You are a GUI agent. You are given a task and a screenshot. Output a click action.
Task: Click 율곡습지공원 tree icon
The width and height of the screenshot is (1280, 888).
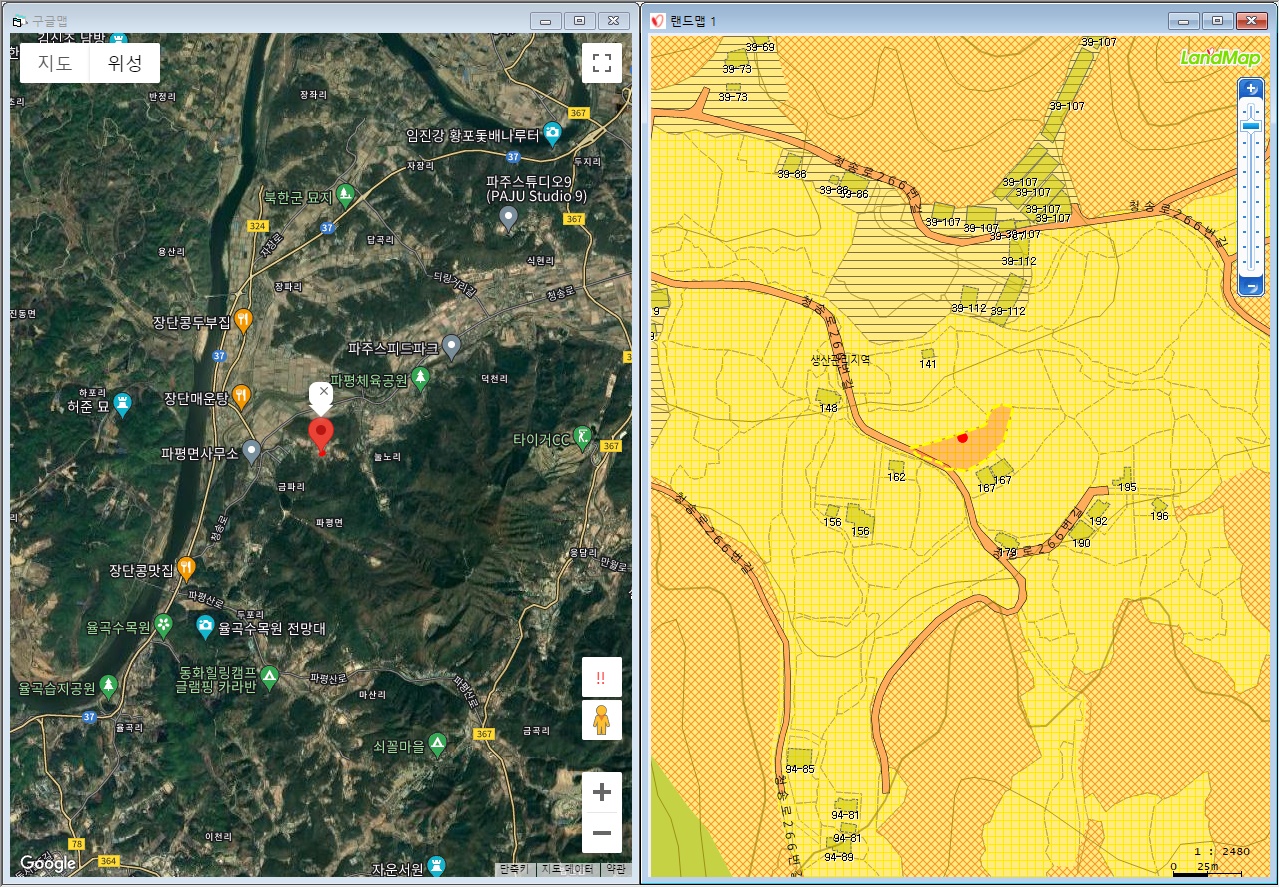coord(108,685)
